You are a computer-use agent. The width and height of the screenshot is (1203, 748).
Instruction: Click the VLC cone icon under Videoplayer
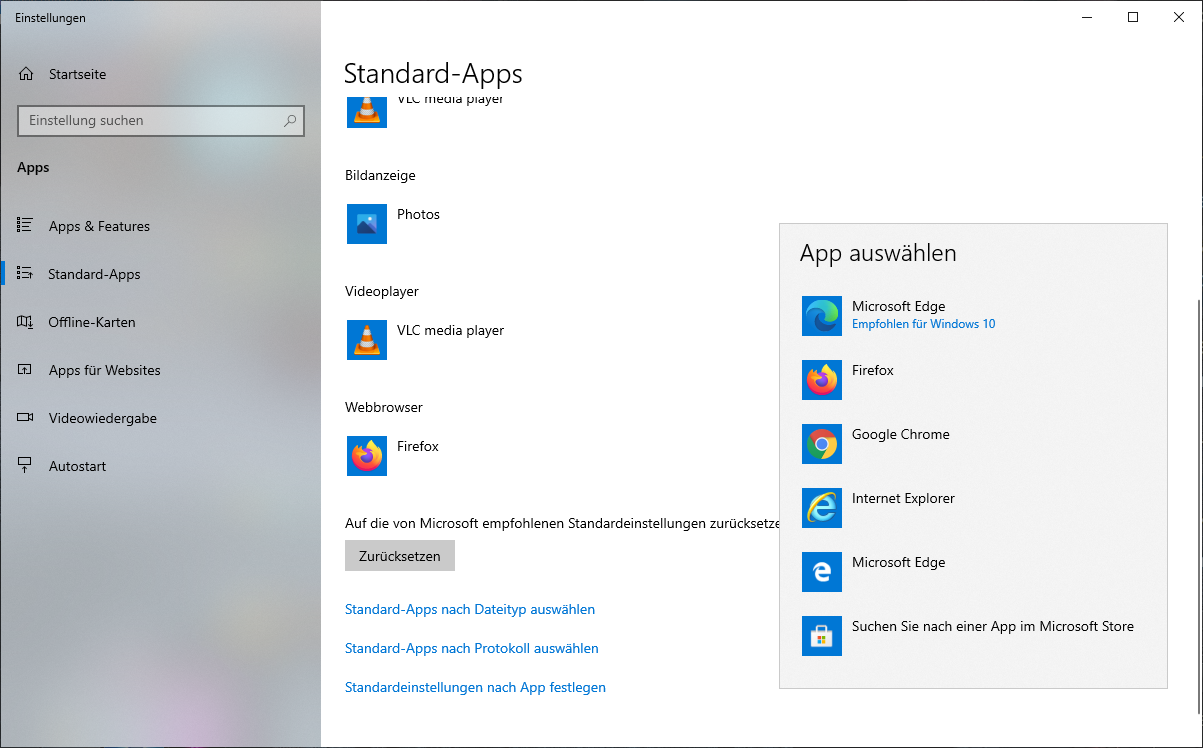pyautogui.click(x=367, y=340)
